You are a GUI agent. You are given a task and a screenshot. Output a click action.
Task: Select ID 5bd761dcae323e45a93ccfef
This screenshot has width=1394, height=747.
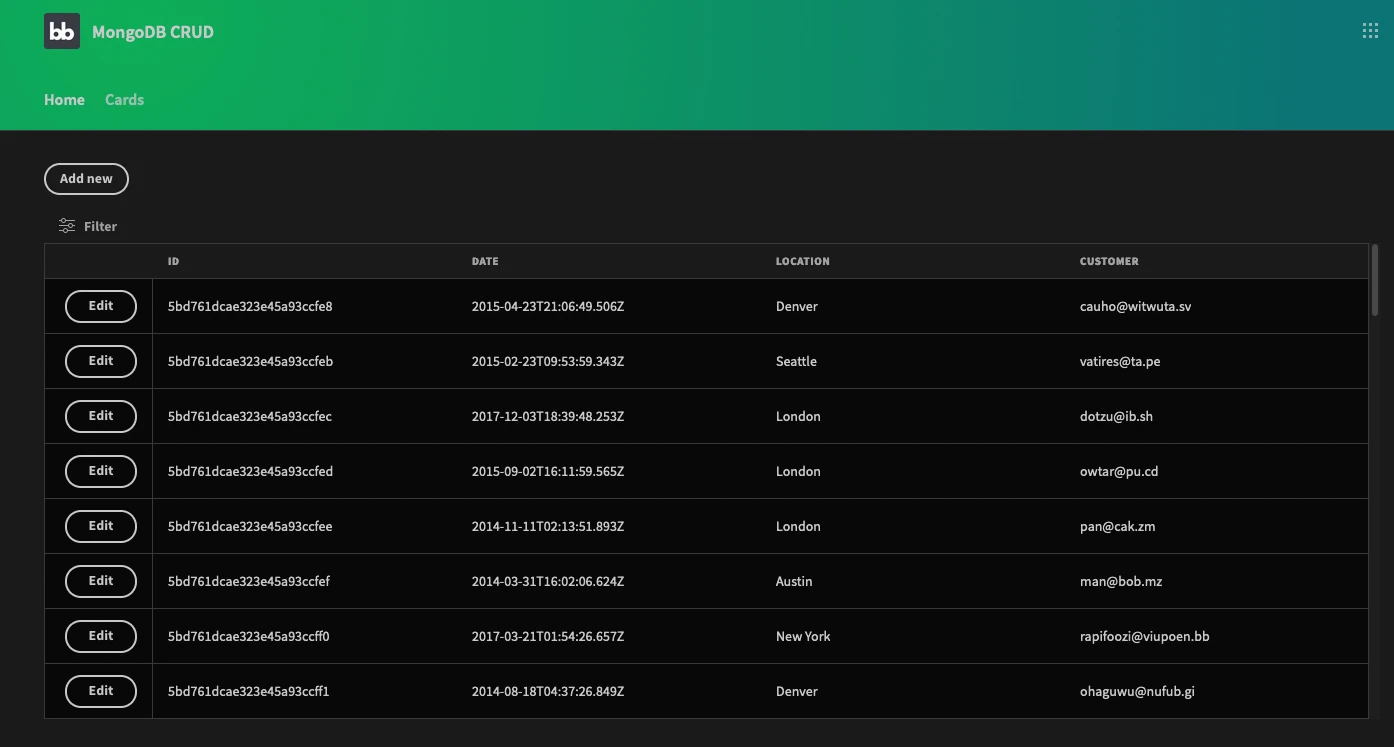[x=249, y=581]
